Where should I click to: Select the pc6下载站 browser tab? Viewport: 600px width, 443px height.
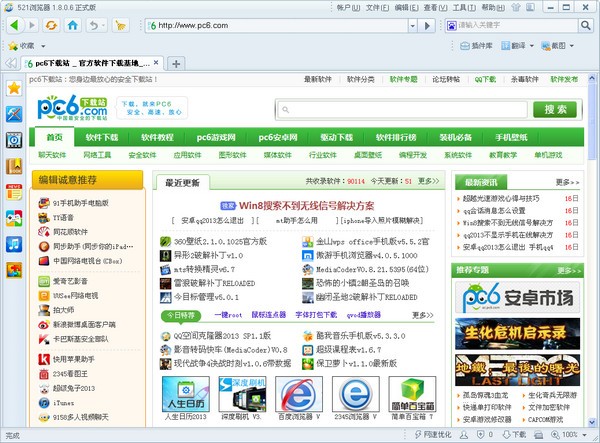[x=92, y=63]
